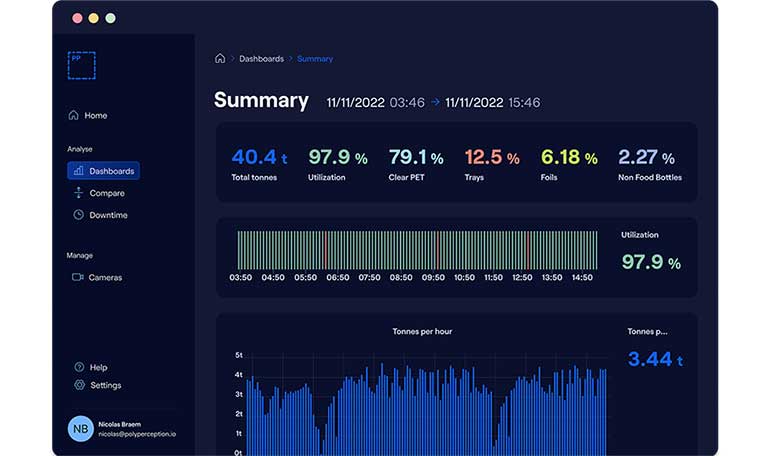The height and width of the screenshot is (456, 770).
Task: Click the 97.9 % Utilization stat in top card
Action: pos(338,164)
